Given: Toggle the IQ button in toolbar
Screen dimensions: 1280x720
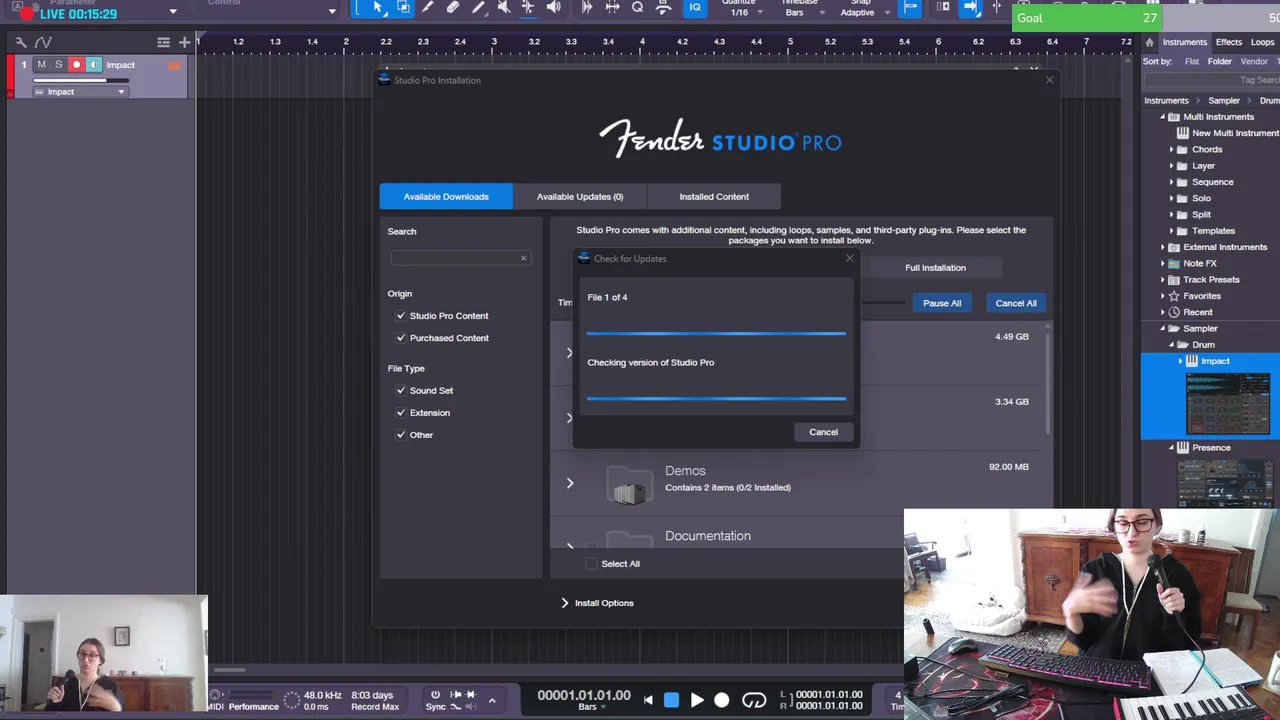Looking at the screenshot, I should click(695, 8).
